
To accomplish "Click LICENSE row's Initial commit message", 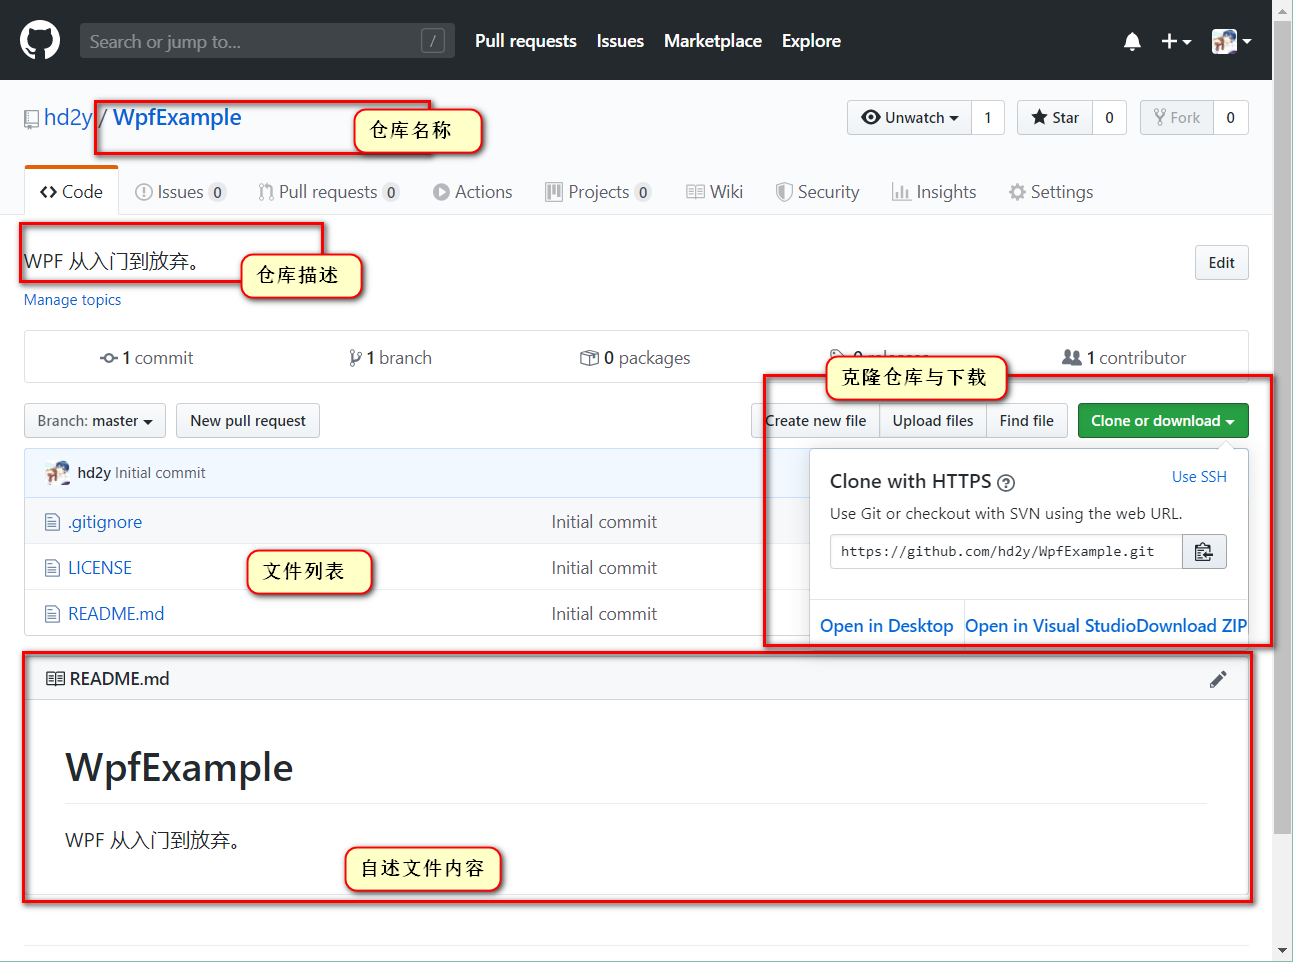I will (604, 568).
